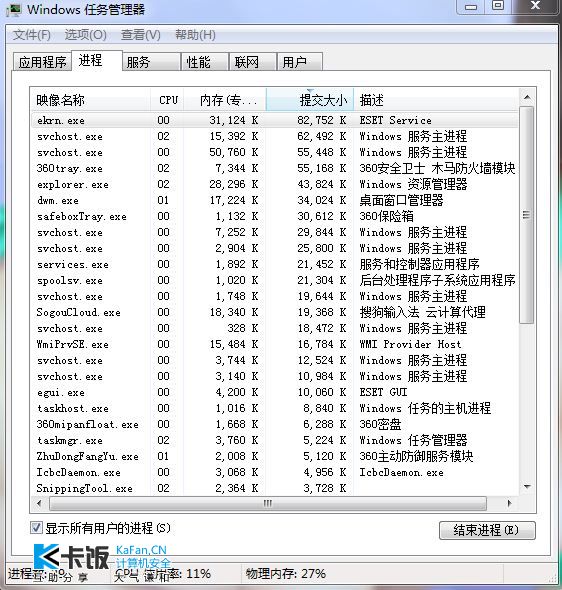Switch to the 进程 tab
562x590 pixels.
(x=97, y=60)
